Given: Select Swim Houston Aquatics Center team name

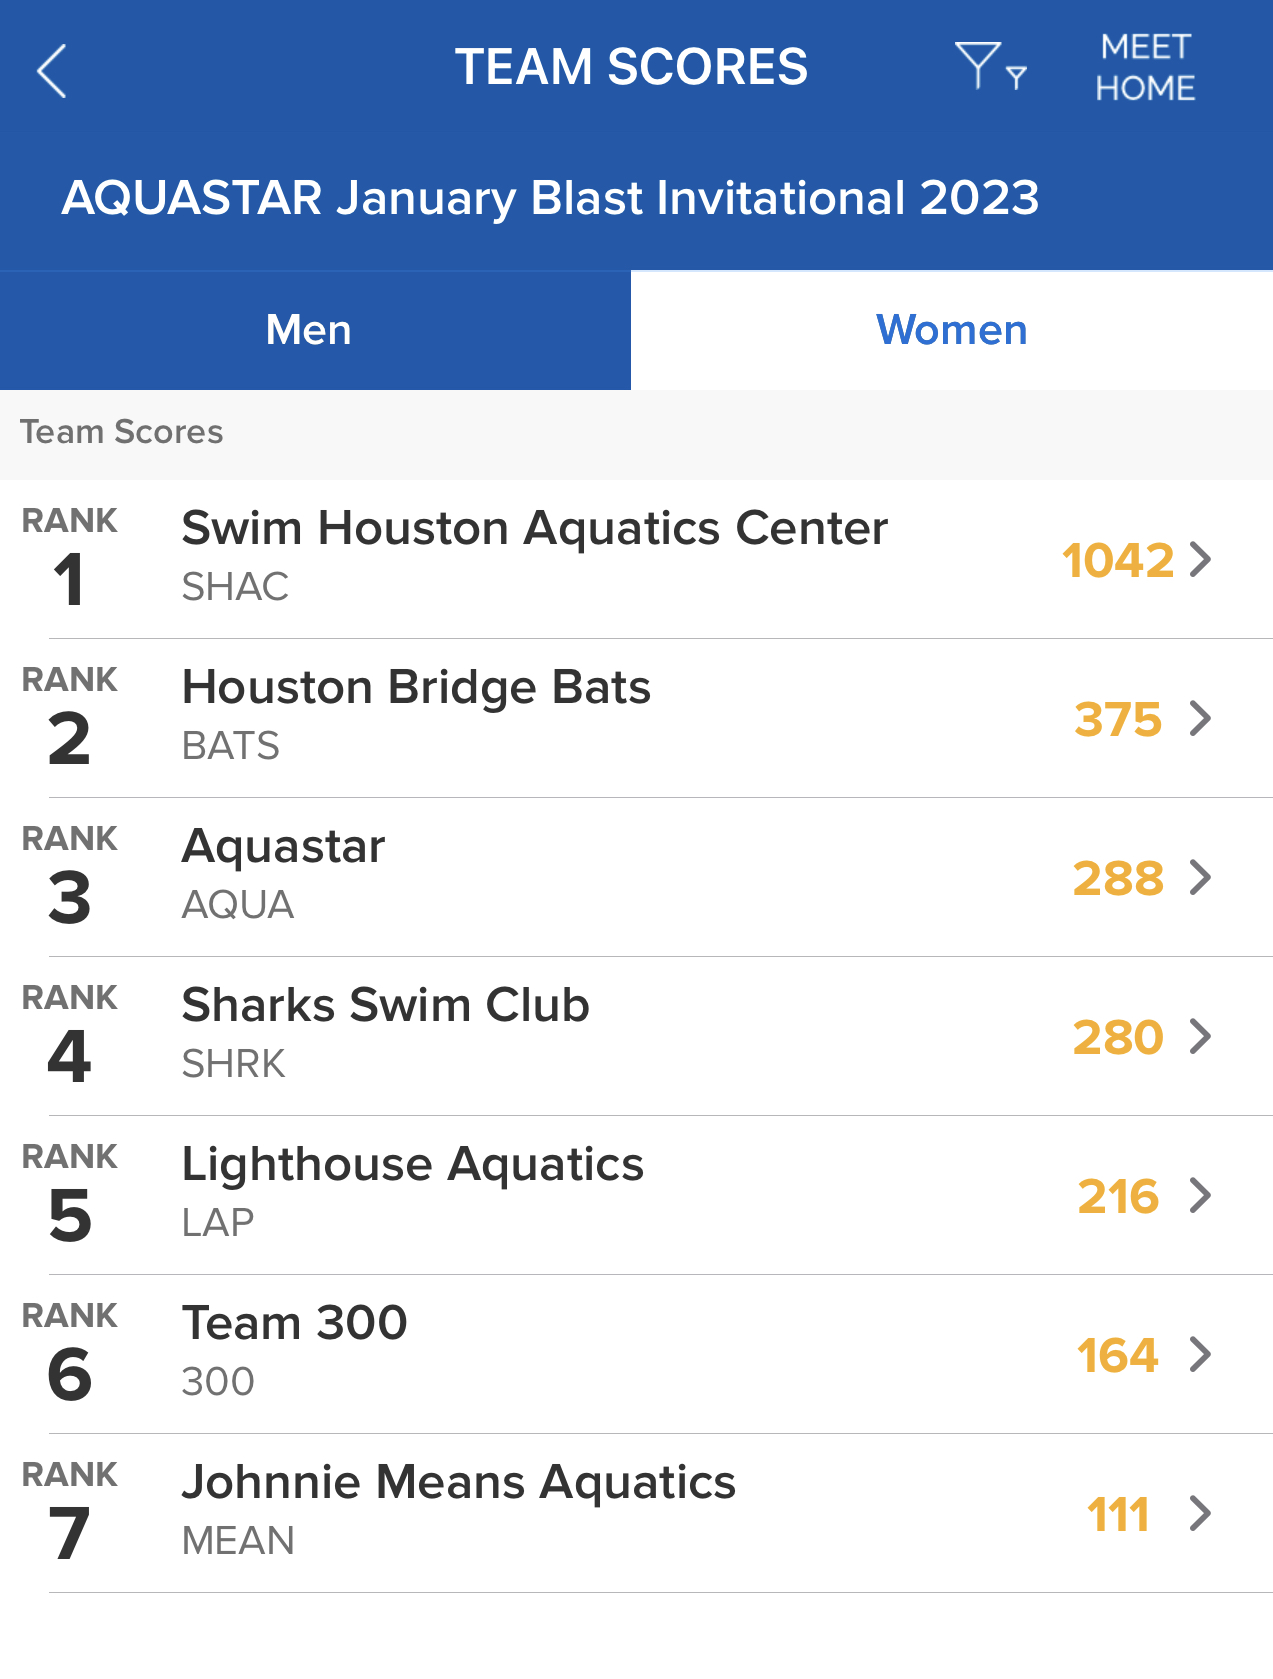Looking at the screenshot, I should tap(534, 528).
